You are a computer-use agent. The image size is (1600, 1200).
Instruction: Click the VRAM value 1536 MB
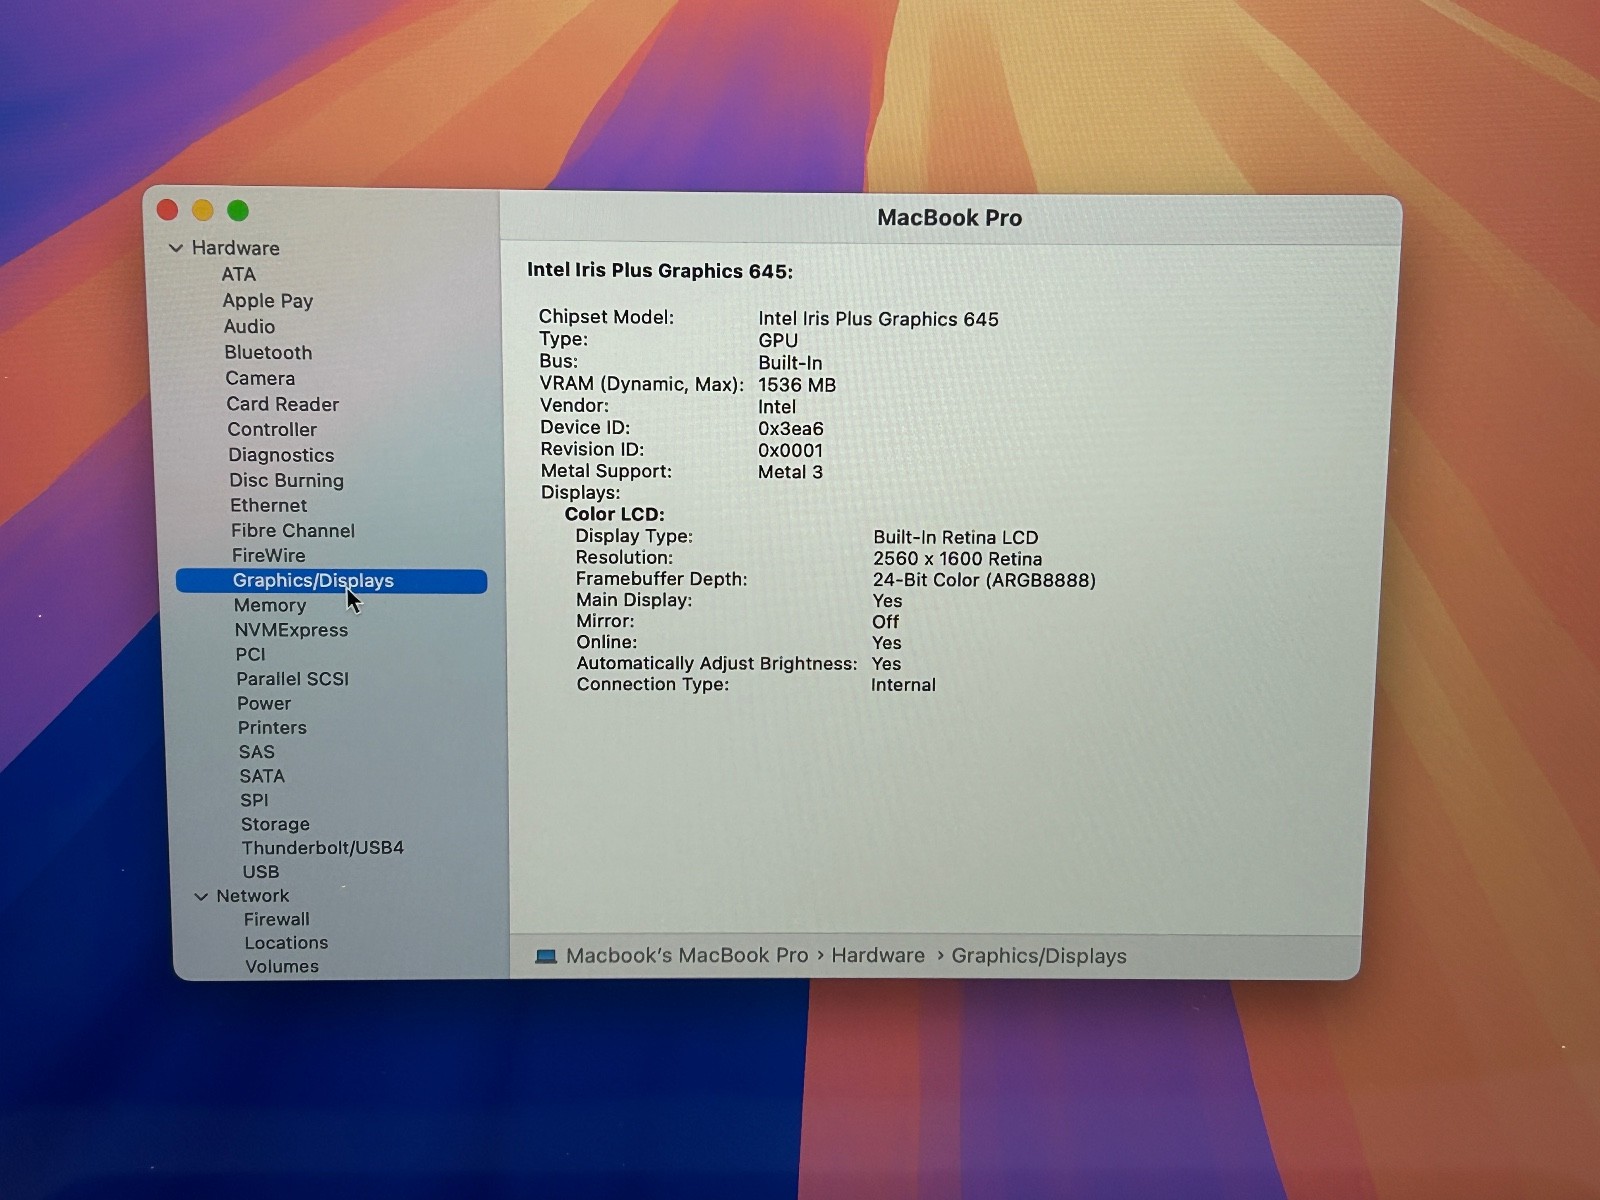pos(797,385)
